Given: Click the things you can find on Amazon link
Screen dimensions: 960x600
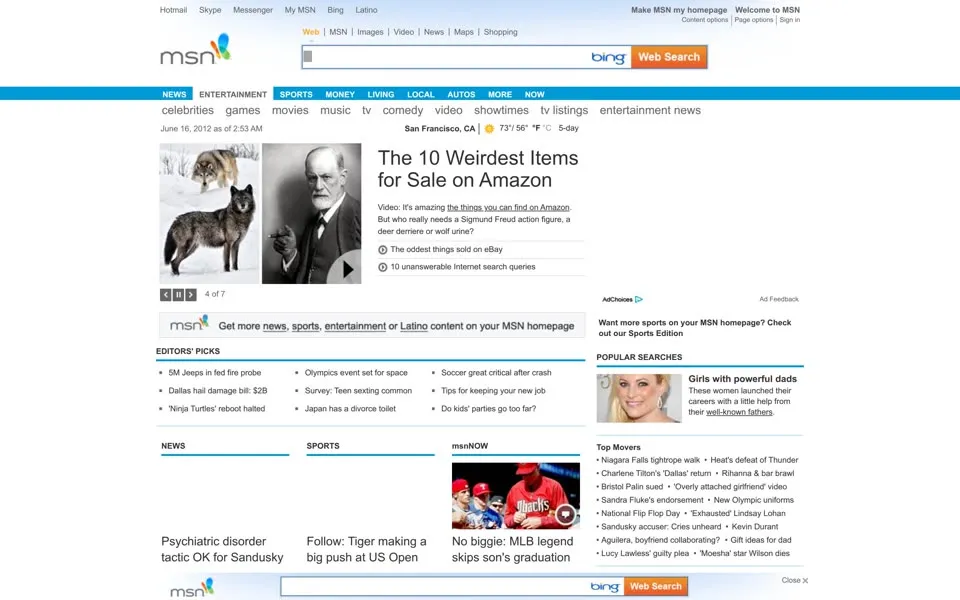Looking at the screenshot, I should [x=508, y=208].
